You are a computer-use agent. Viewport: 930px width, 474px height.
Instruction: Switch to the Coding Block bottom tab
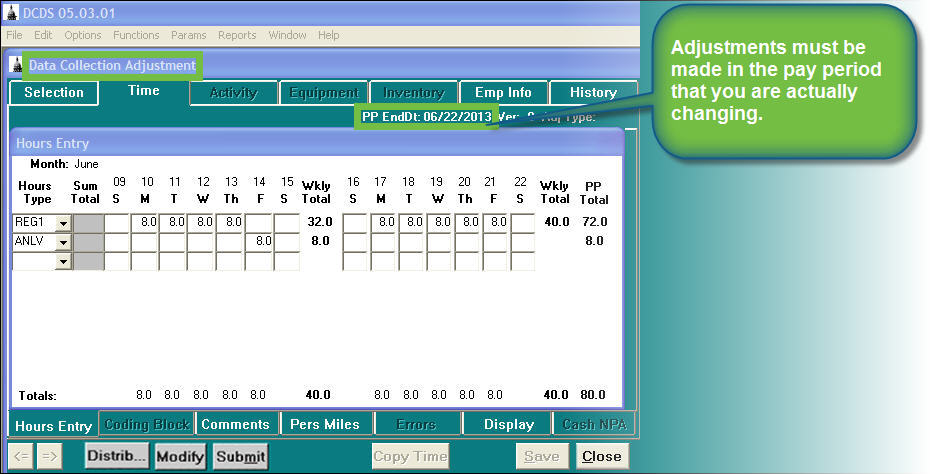coord(146,425)
